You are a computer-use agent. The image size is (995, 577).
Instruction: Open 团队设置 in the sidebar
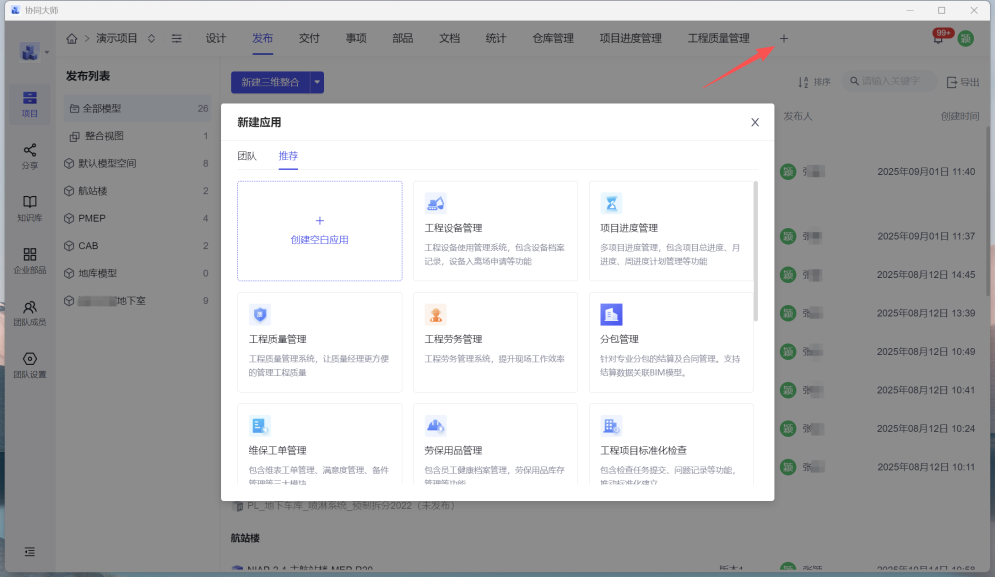(30, 365)
